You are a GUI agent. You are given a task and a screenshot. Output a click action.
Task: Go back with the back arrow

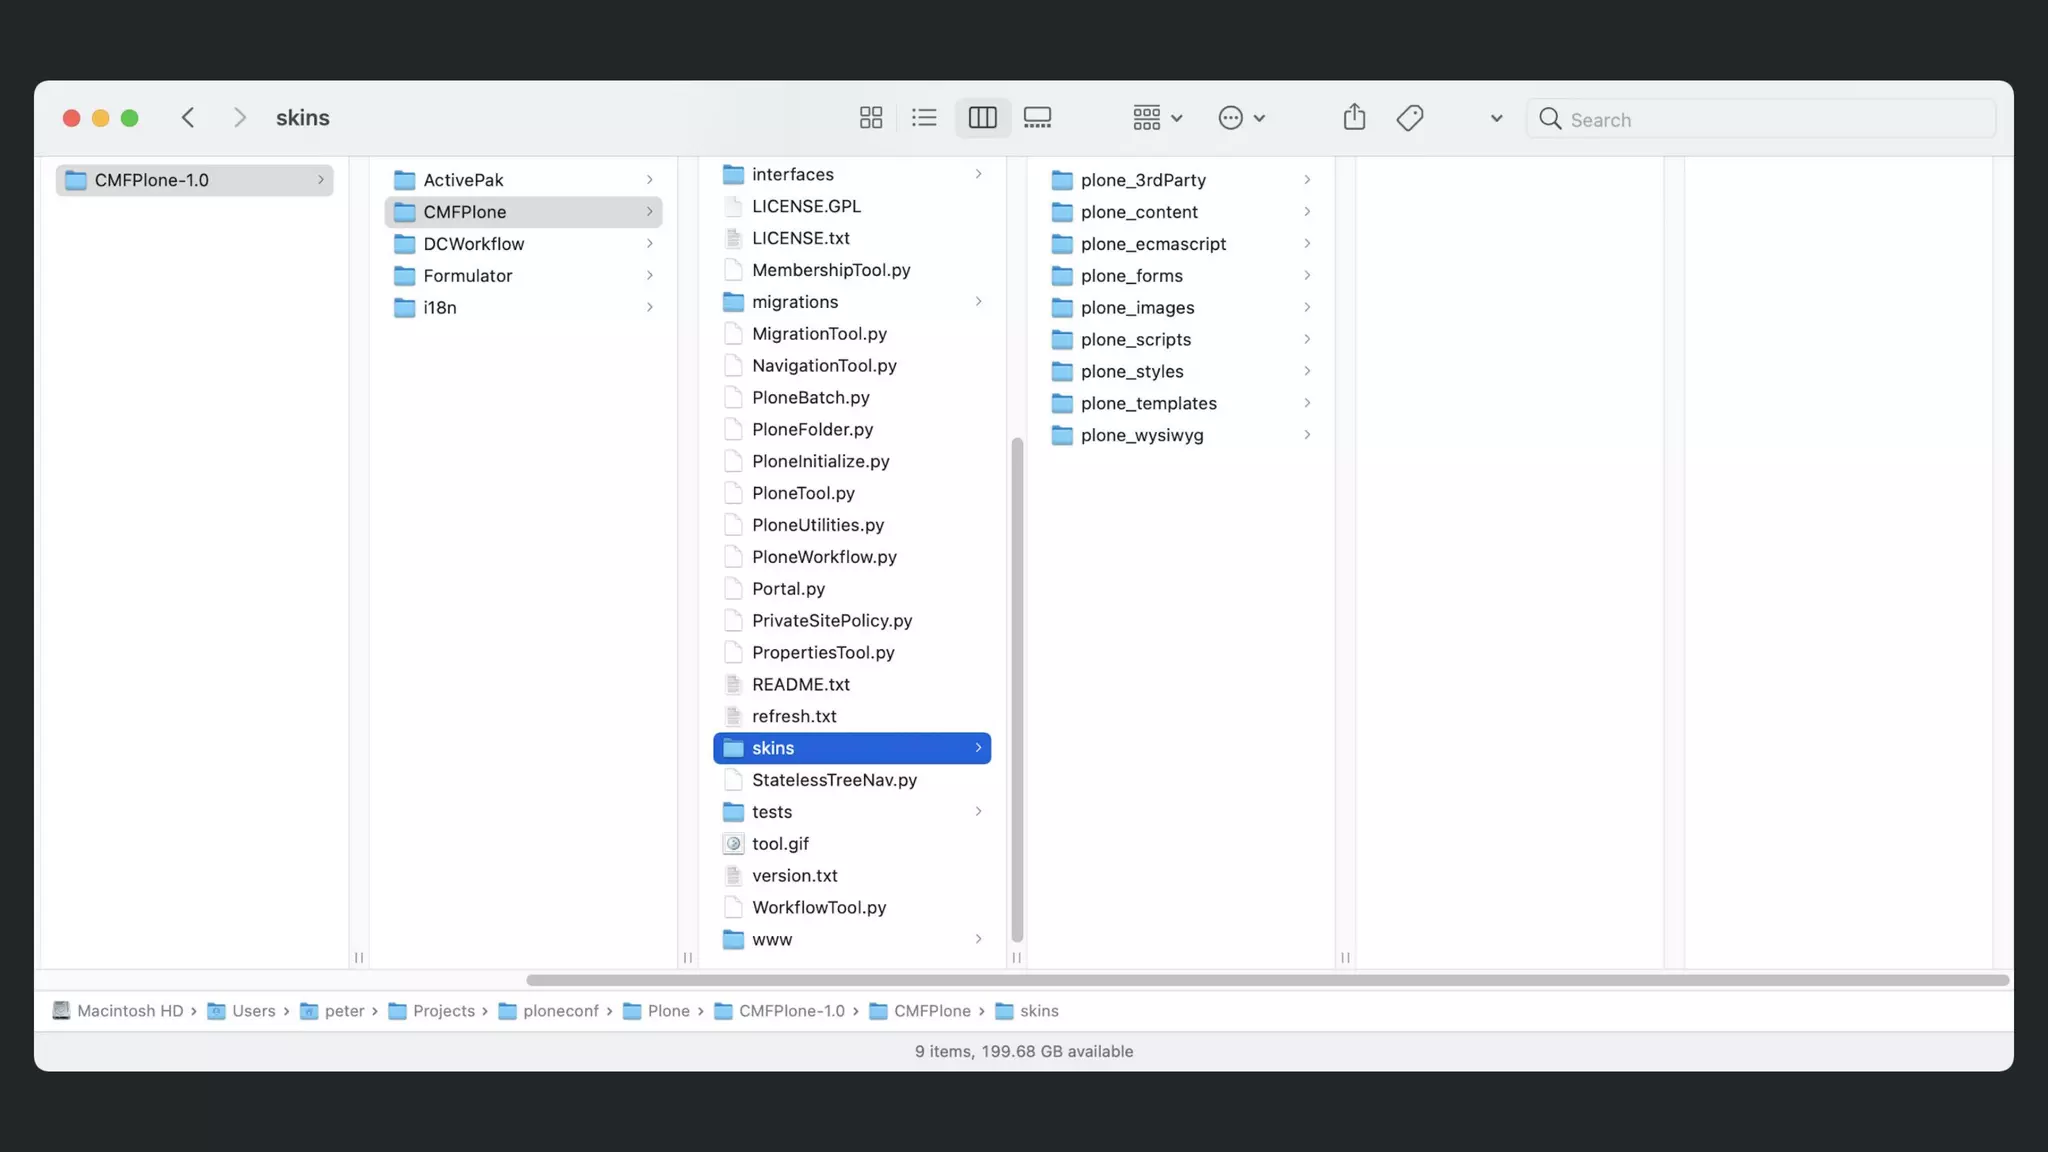pyautogui.click(x=188, y=118)
